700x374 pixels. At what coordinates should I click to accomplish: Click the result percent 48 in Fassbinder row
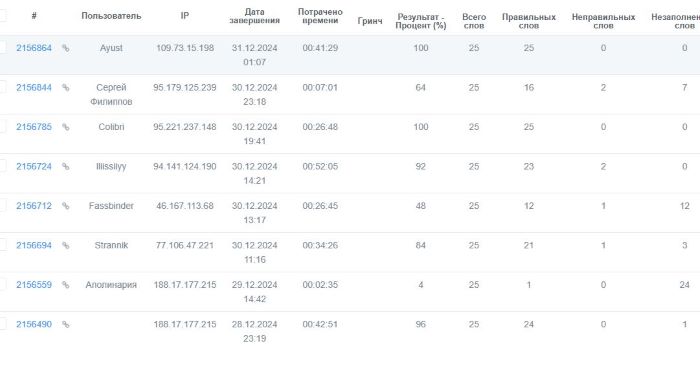coord(421,206)
